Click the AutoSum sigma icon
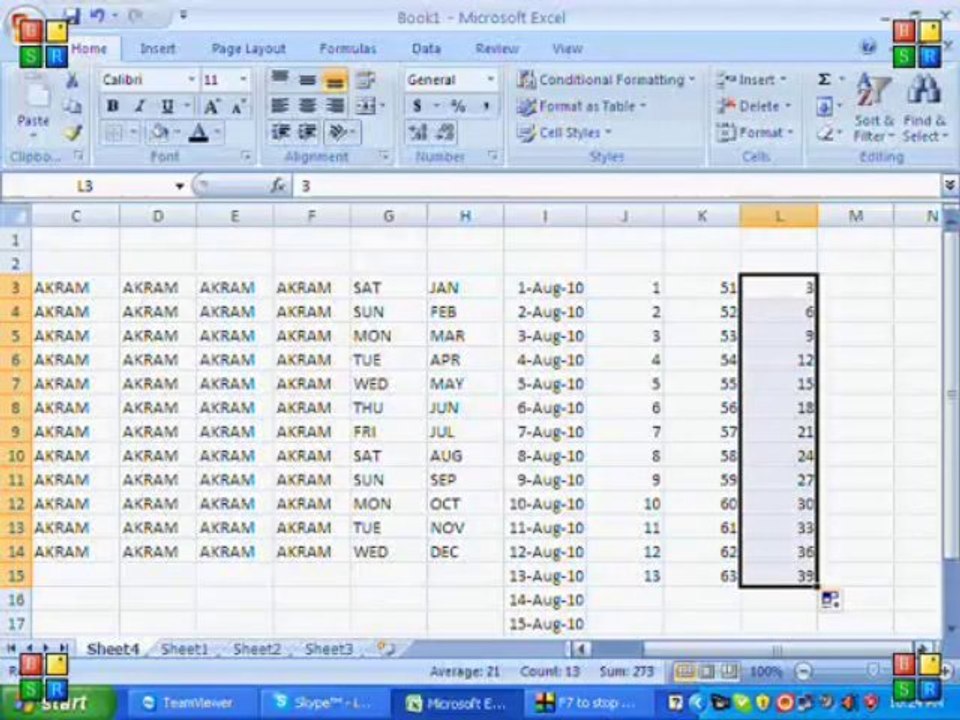This screenshot has width=960, height=720. pyautogui.click(x=825, y=80)
